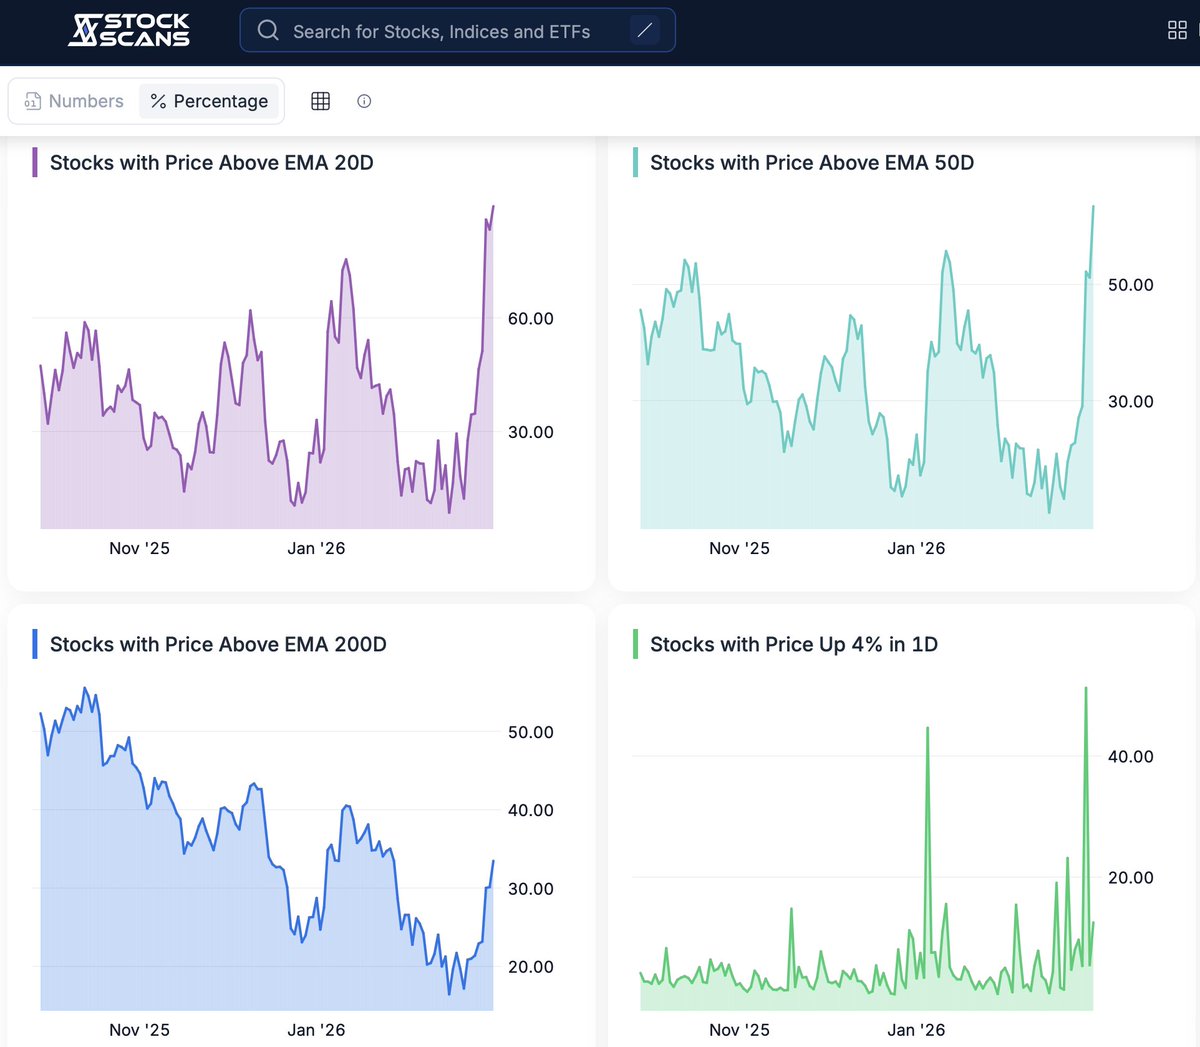
Task: Enable Percentage display mode
Action: (x=210, y=101)
